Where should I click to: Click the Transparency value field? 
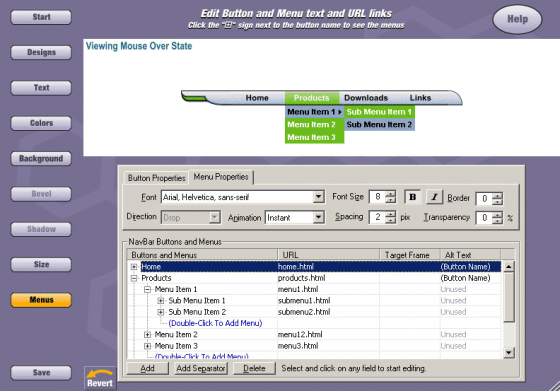(x=484, y=218)
